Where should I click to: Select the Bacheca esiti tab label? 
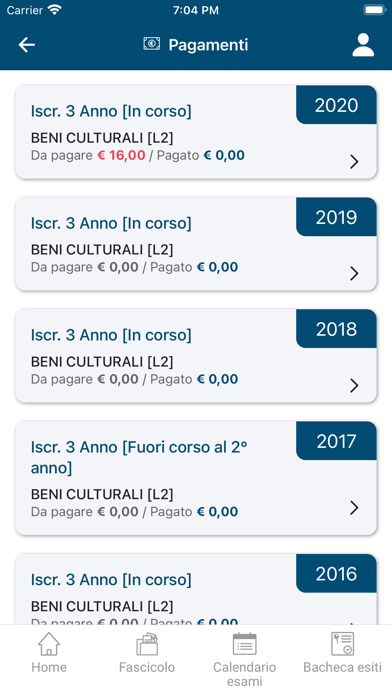[x=342, y=667]
